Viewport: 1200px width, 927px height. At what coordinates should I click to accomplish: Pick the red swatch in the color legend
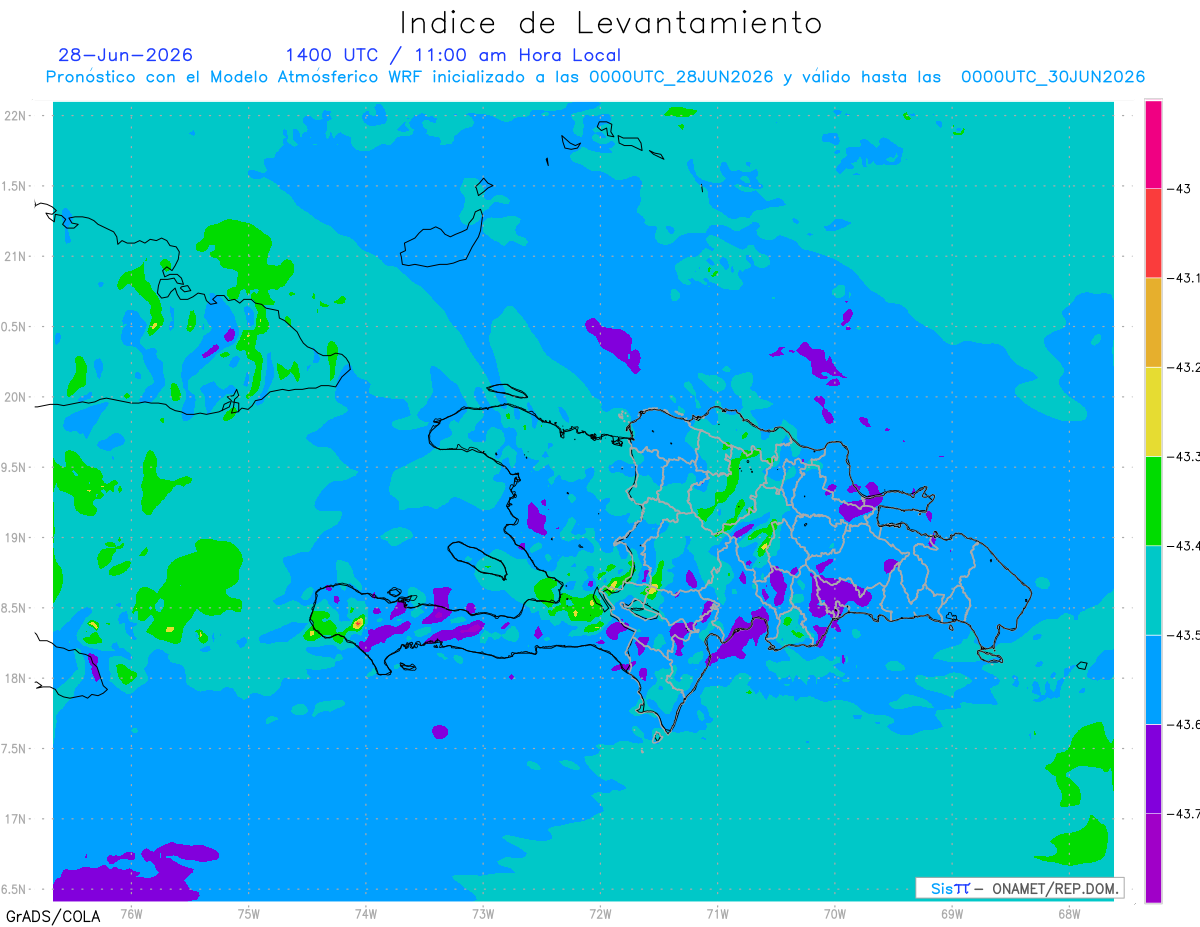1153,233
